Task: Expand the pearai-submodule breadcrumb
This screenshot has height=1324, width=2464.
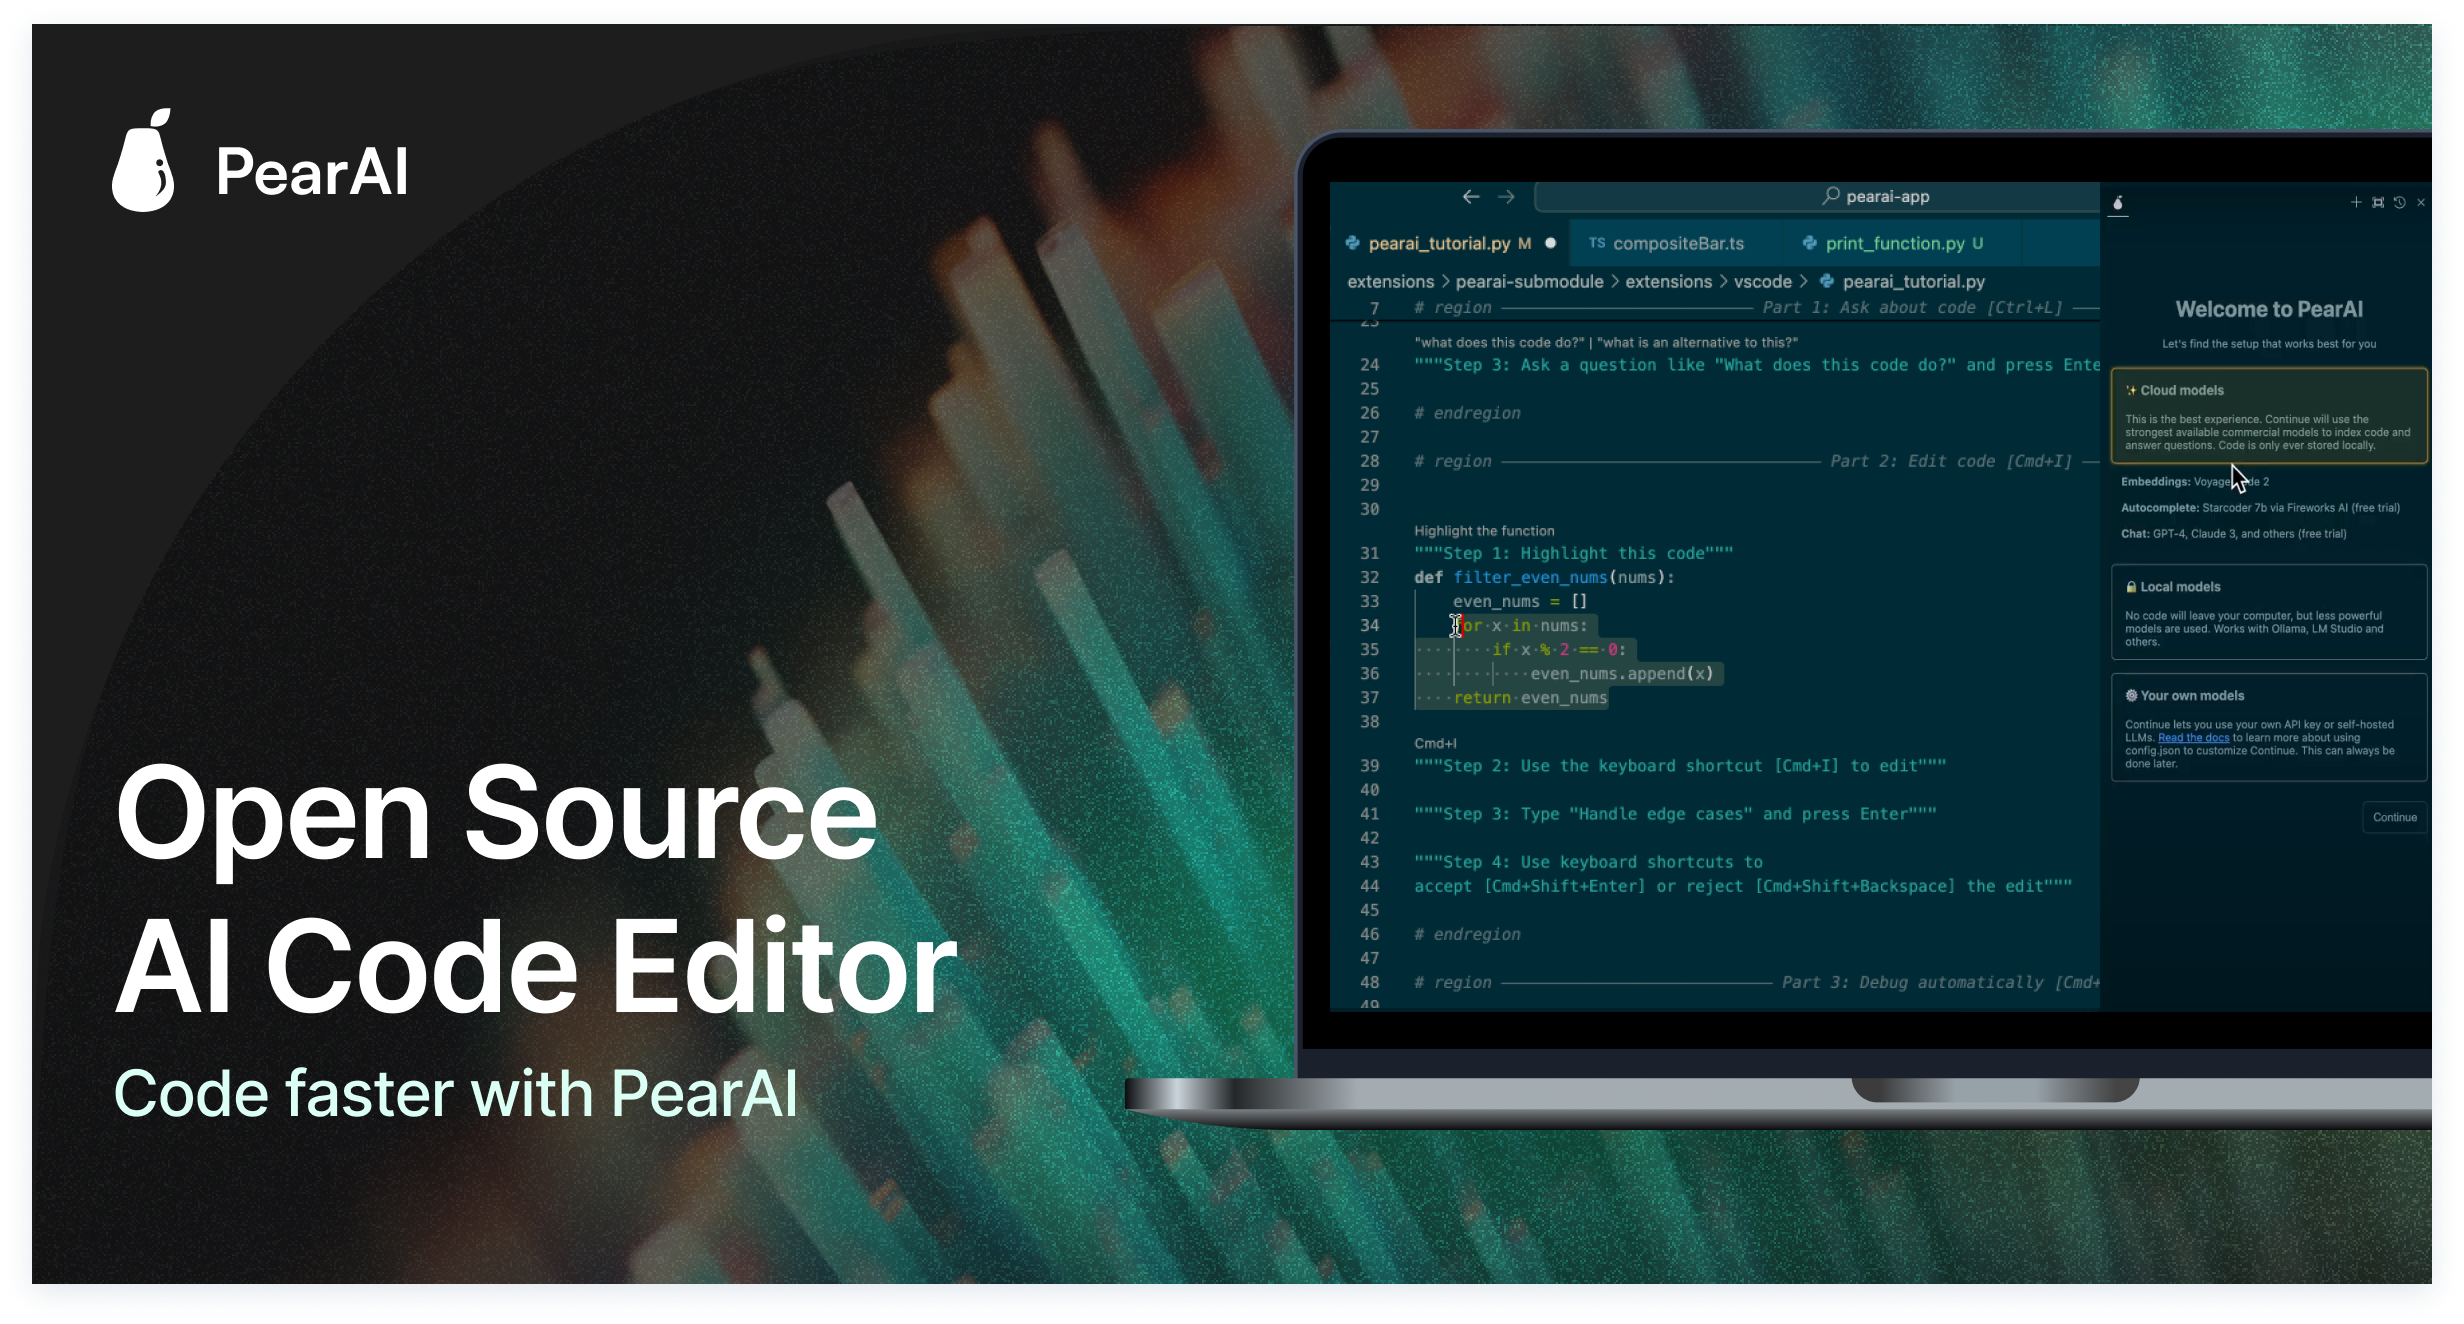Action: coord(1529,281)
